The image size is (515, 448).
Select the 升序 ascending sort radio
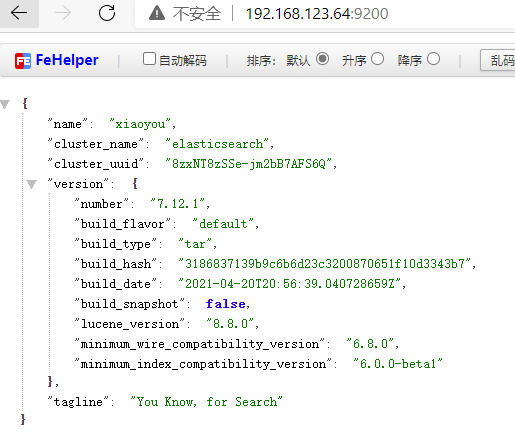pos(377,59)
